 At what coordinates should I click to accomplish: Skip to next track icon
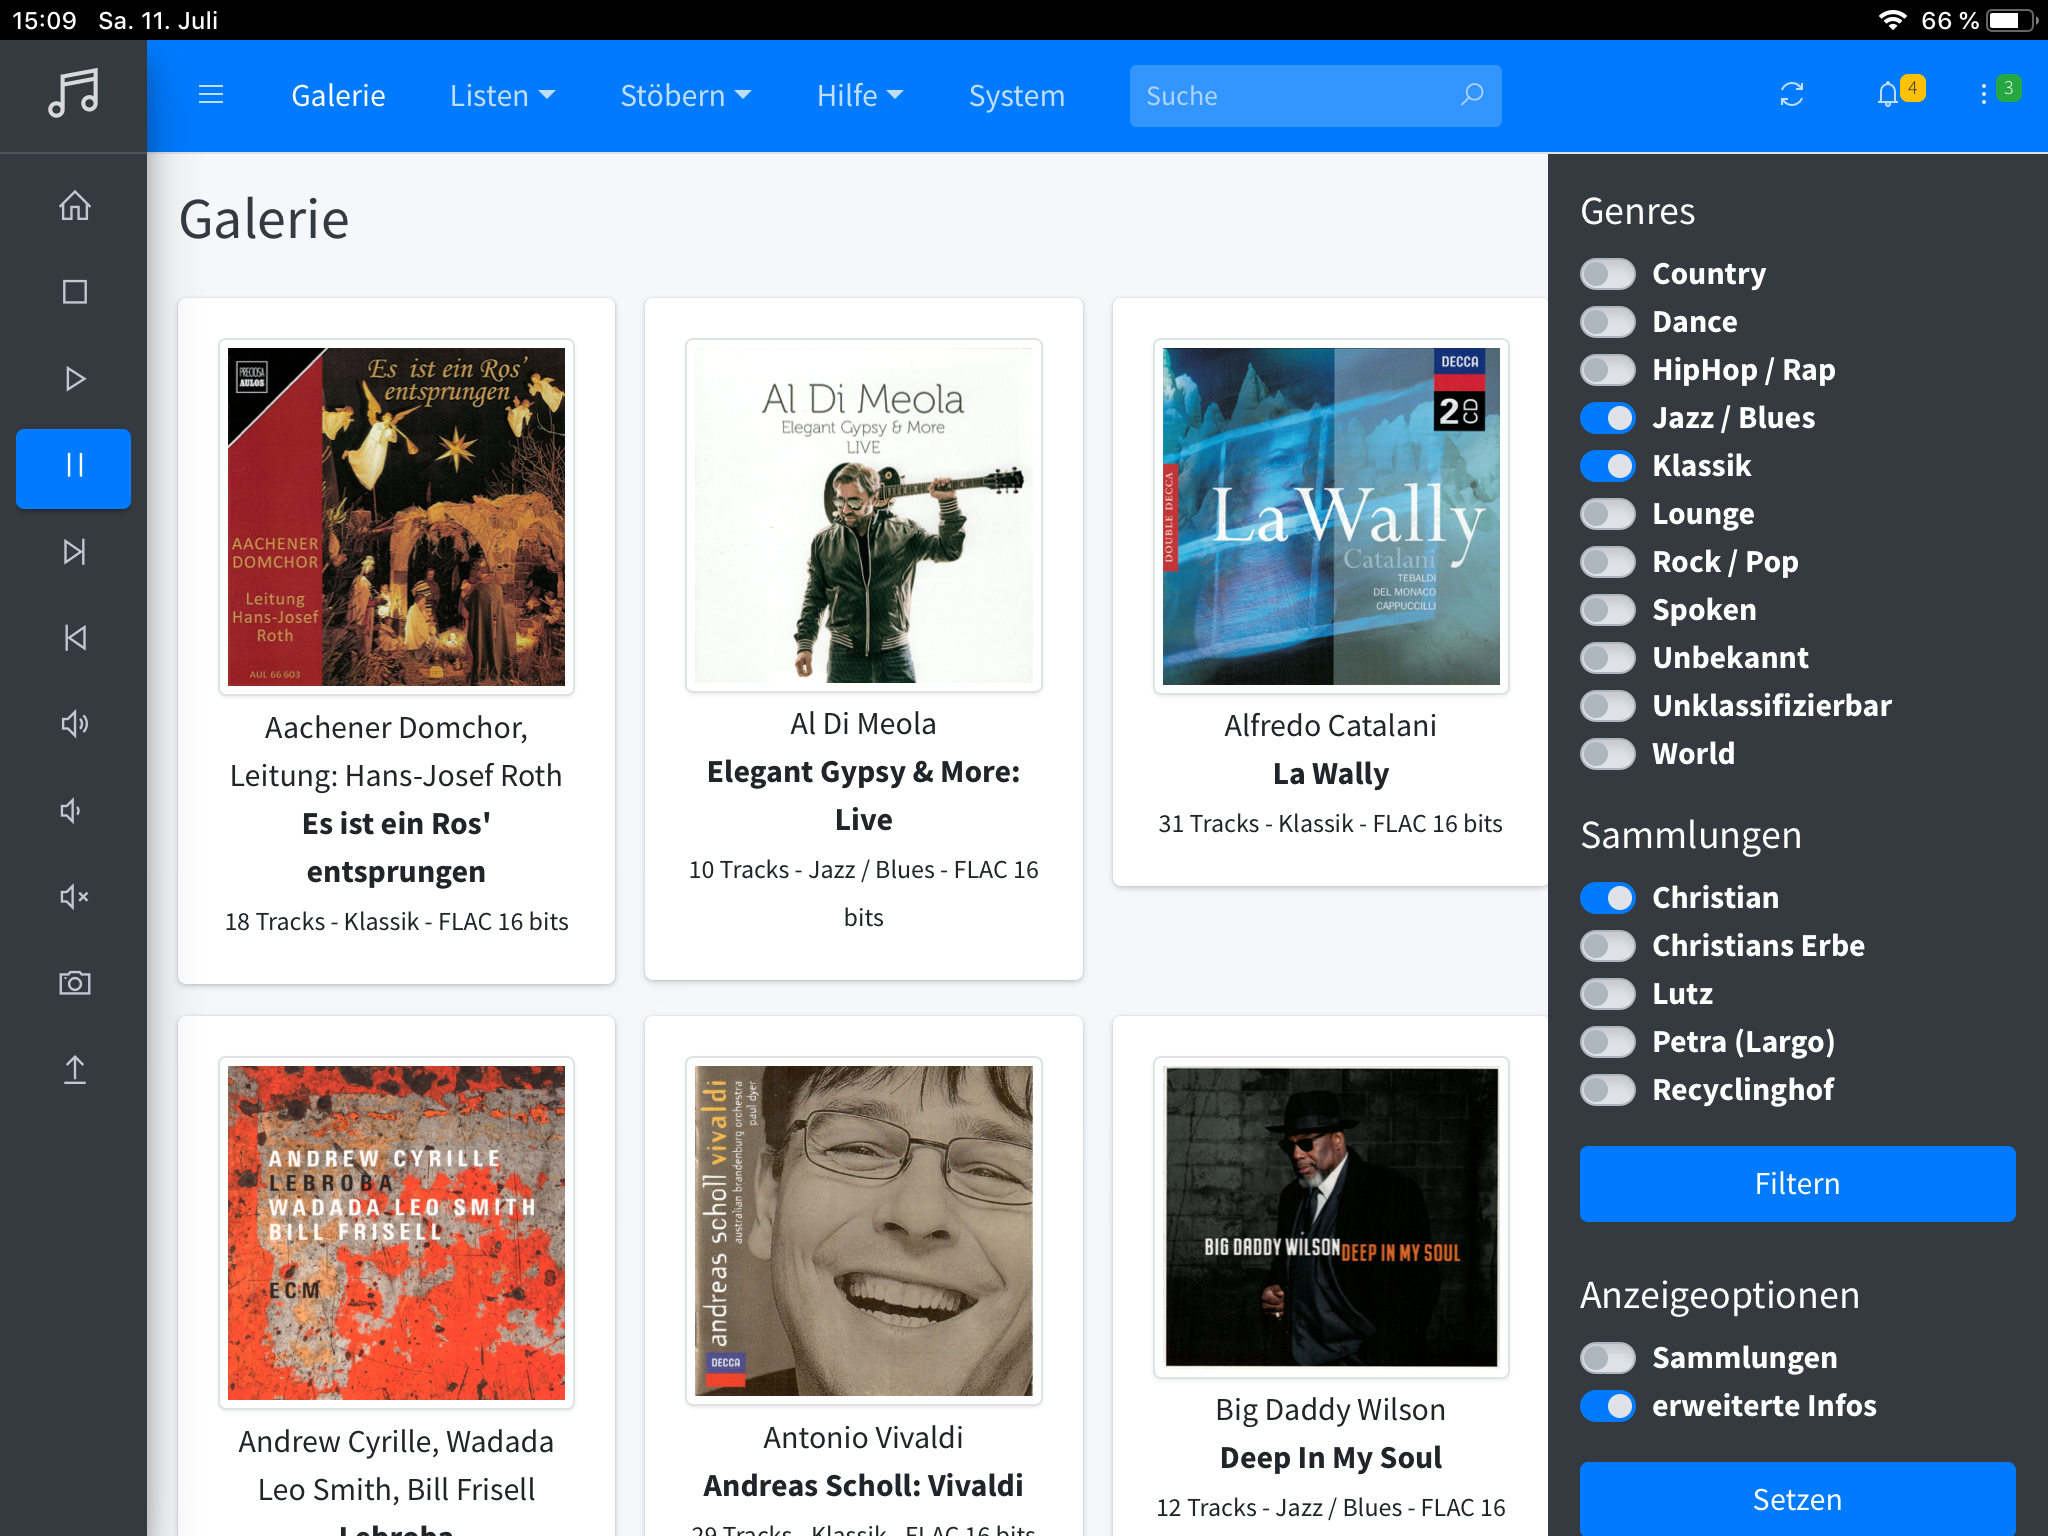tap(74, 551)
